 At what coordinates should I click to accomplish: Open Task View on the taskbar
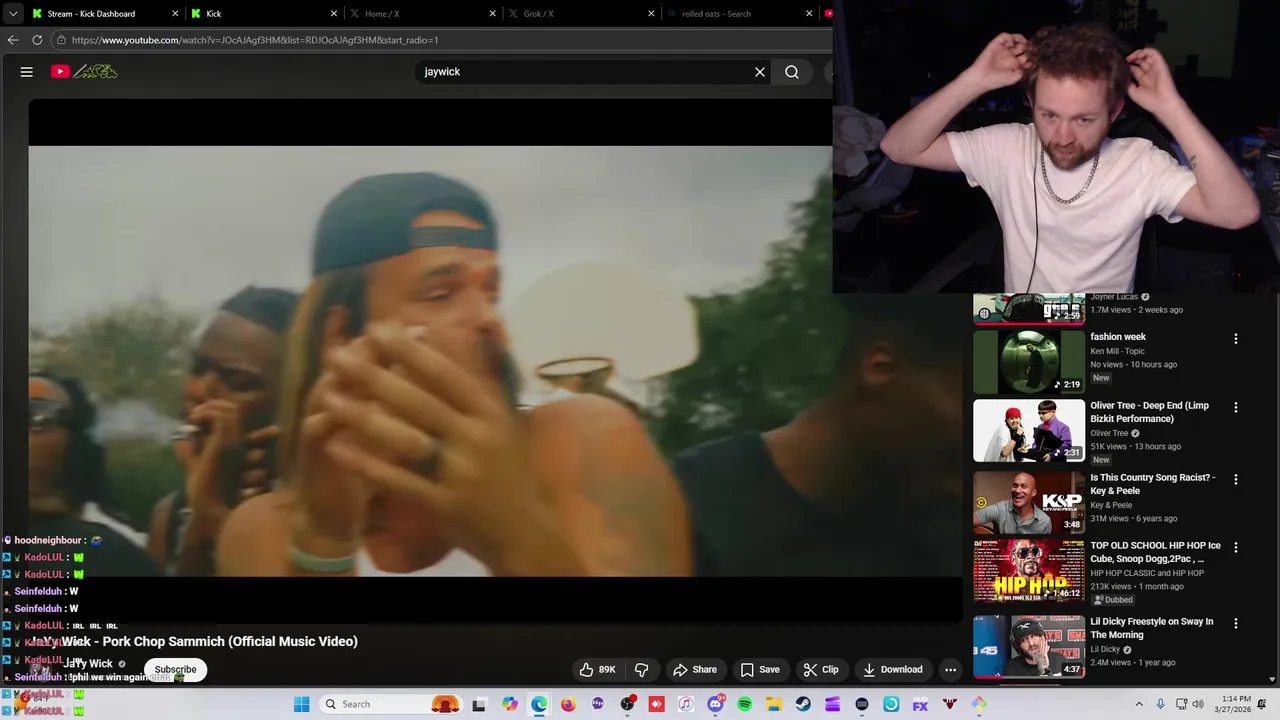[x=479, y=704]
